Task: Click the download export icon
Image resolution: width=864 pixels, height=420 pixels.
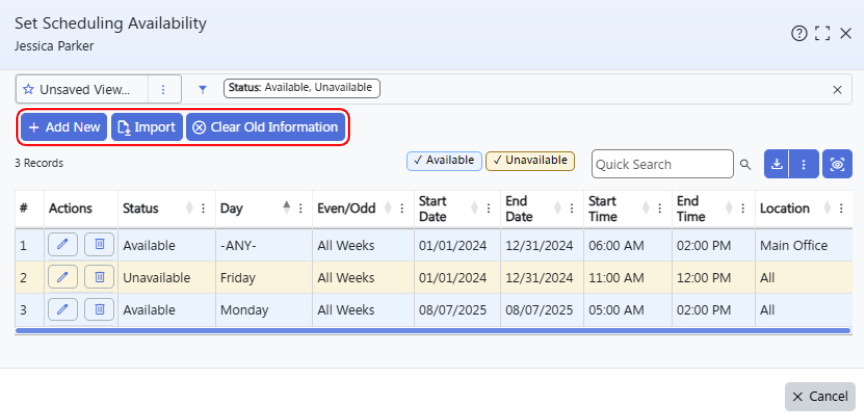Action: click(776, 164)
